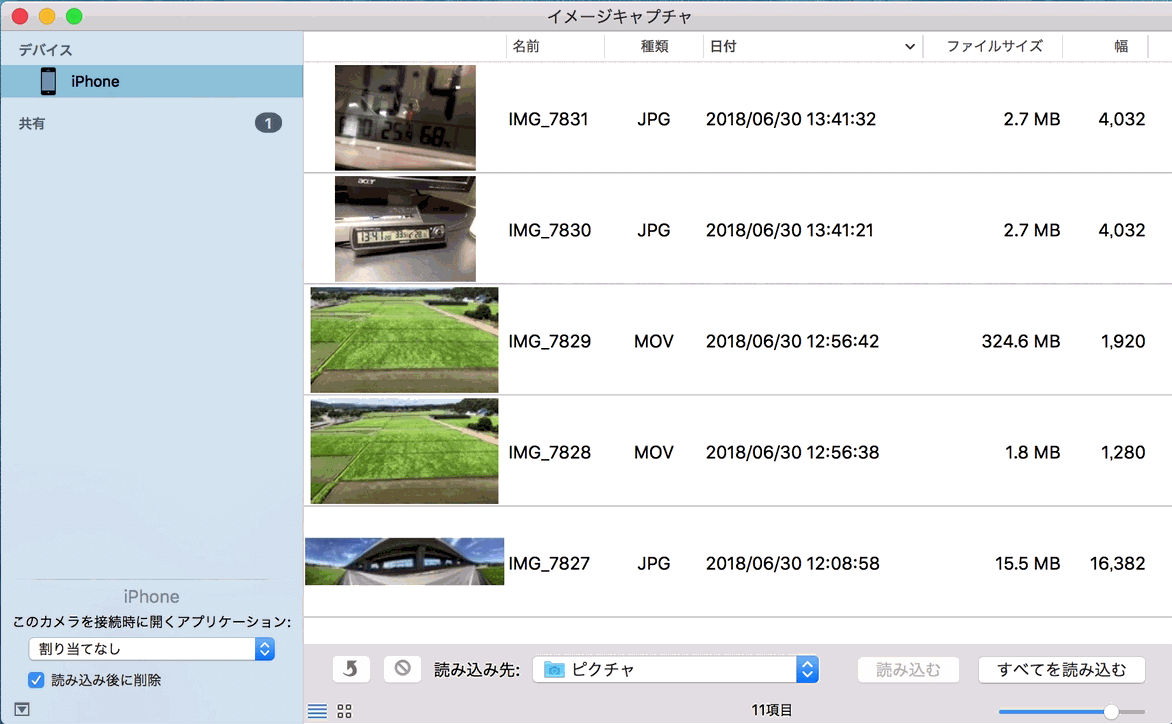
Task: Click the shared devices count badge
Action: [268, 123]
